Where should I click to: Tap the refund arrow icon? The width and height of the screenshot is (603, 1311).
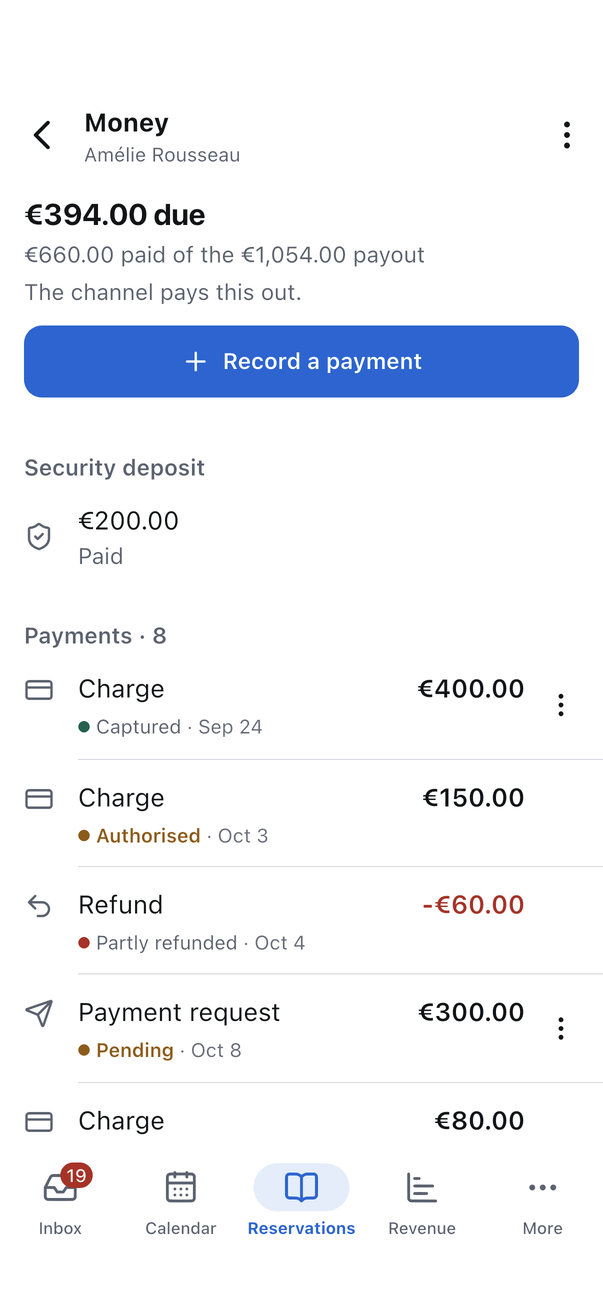click(x=39, y=906)
